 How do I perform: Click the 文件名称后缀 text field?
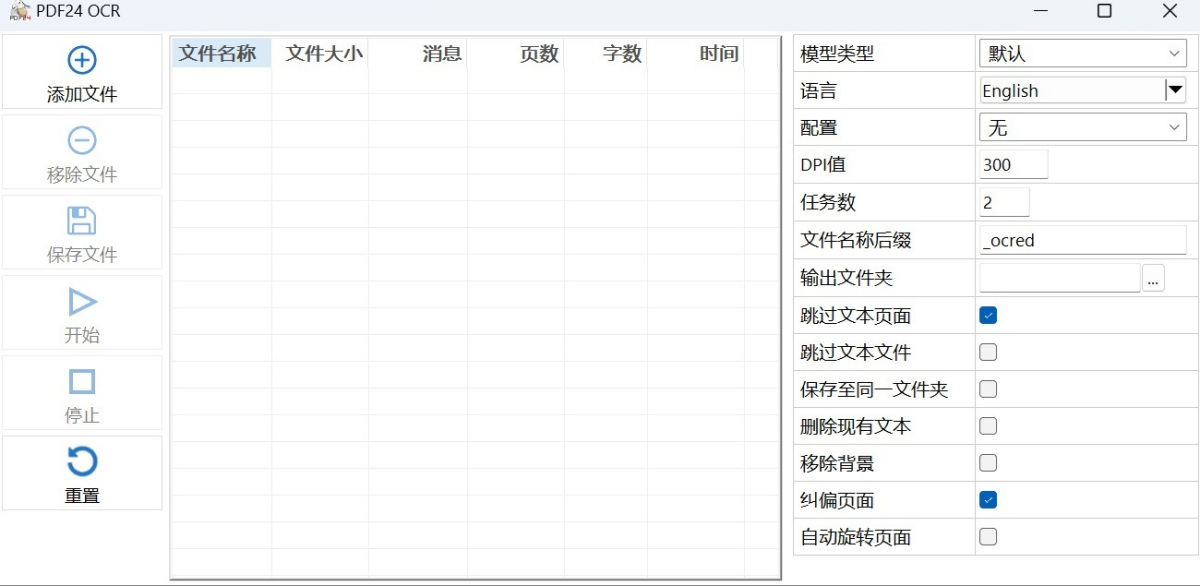[1083, 240]
